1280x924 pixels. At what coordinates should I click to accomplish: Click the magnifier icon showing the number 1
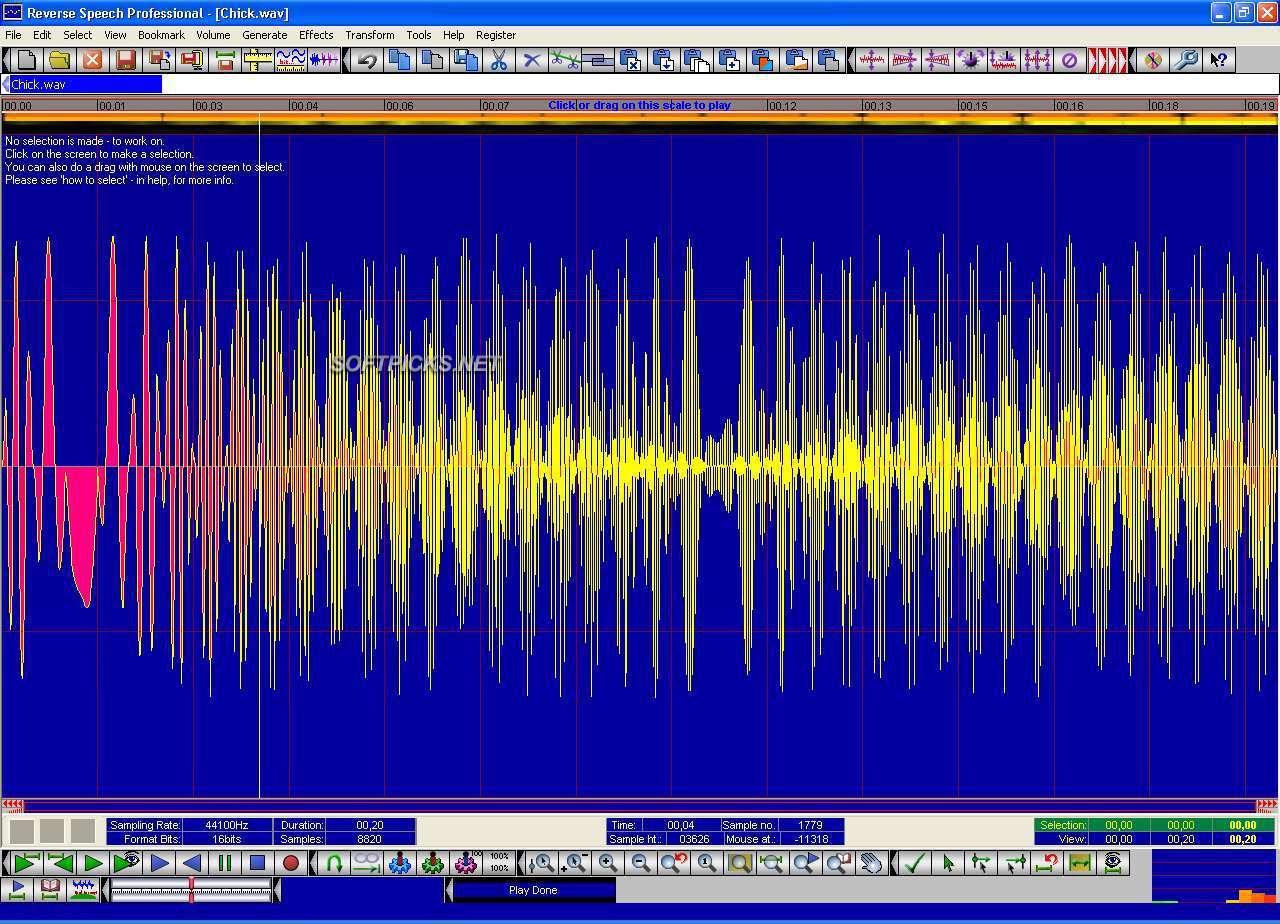click(706, 863)
